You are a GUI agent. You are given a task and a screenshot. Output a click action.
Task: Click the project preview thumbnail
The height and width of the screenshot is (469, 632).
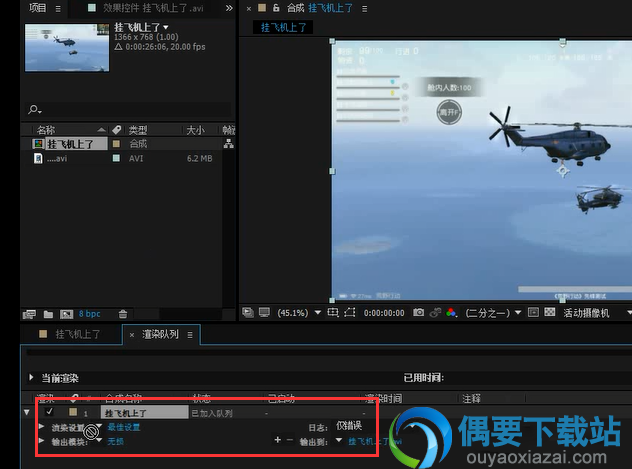coord(67,48)
